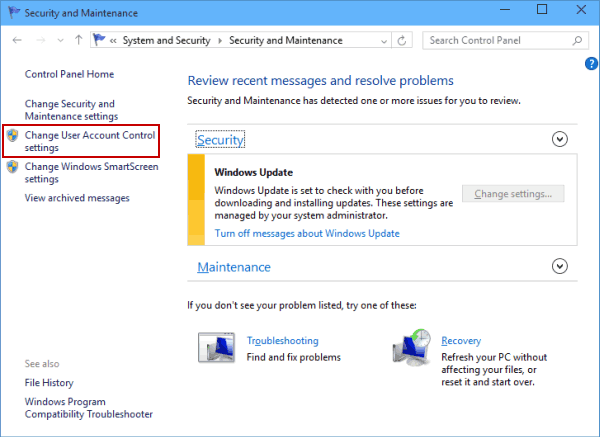Open the Recovery link
The height and width of the screenshot is (437, 600).
[461, 341]
